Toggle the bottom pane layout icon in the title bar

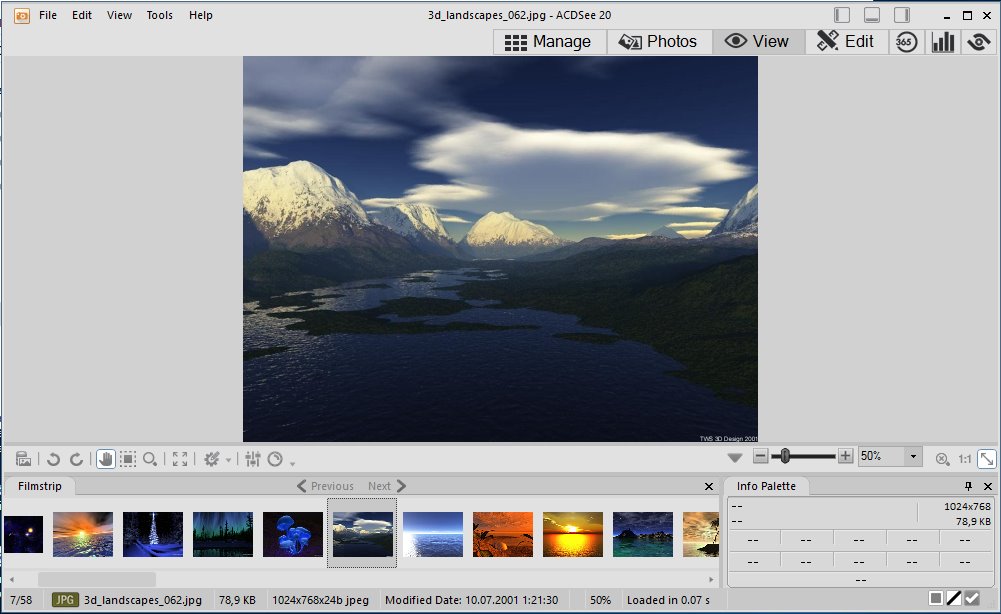coord(872,15)
